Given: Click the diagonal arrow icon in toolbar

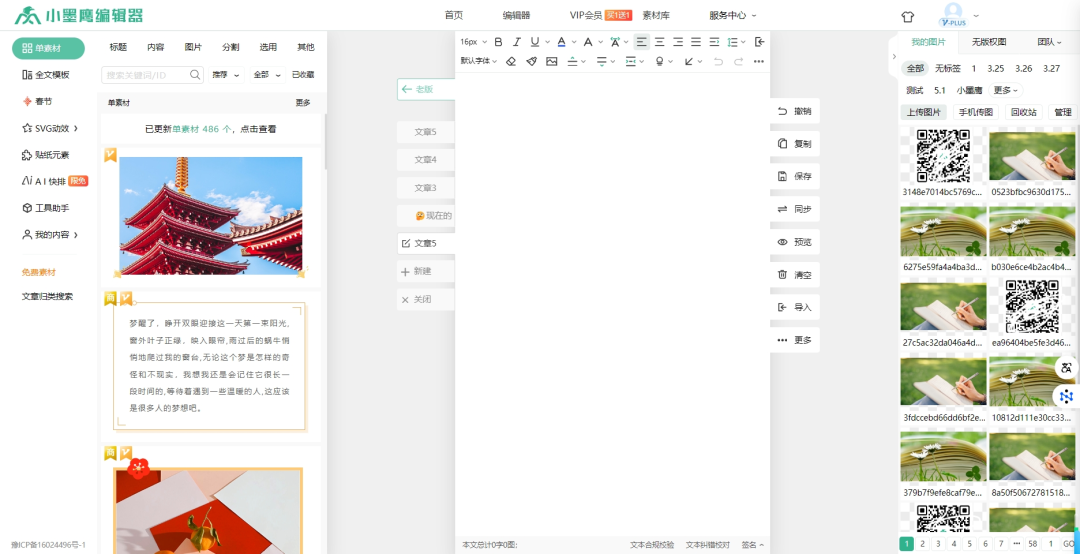Looking at the screenshot, I should (689, 61).
